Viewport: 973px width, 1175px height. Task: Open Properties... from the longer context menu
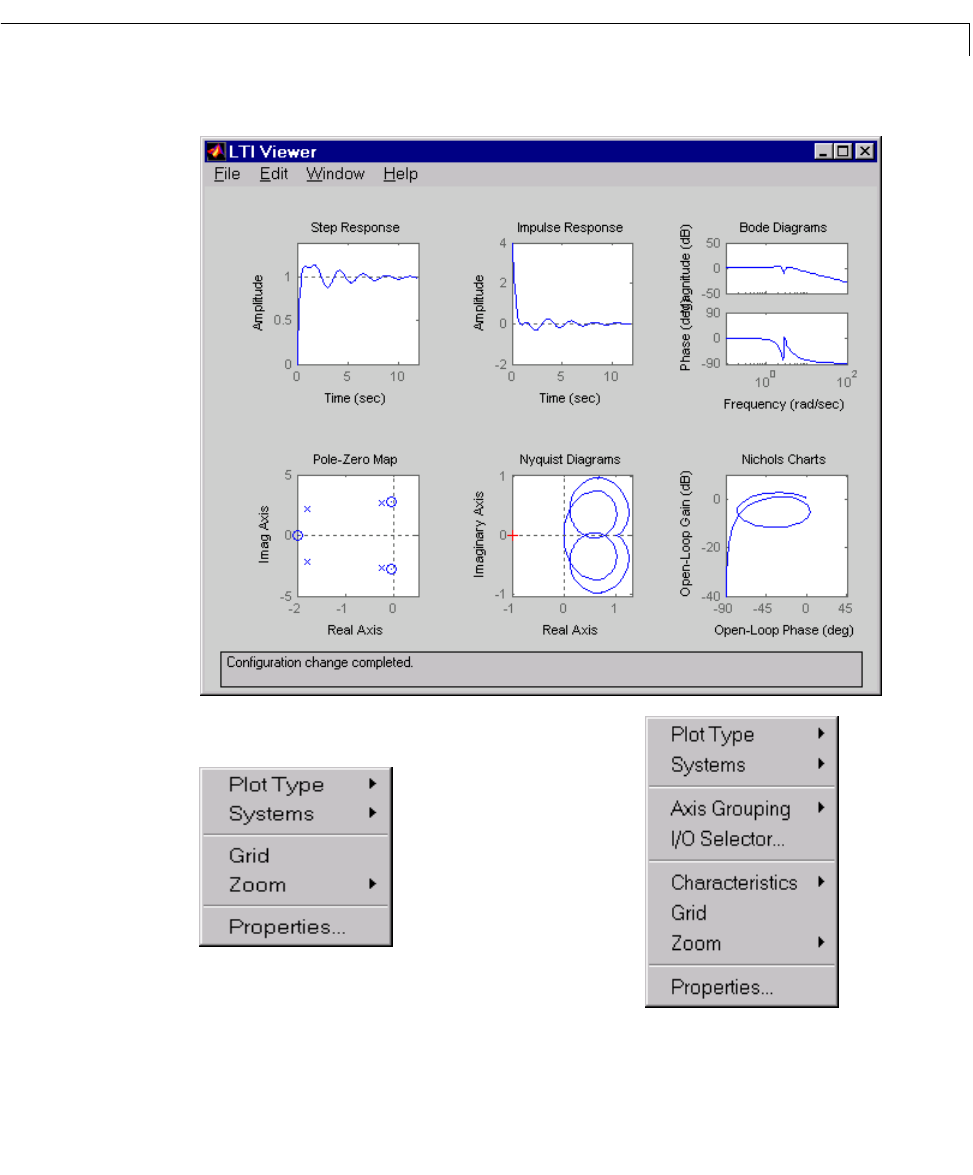pos(742,987)
